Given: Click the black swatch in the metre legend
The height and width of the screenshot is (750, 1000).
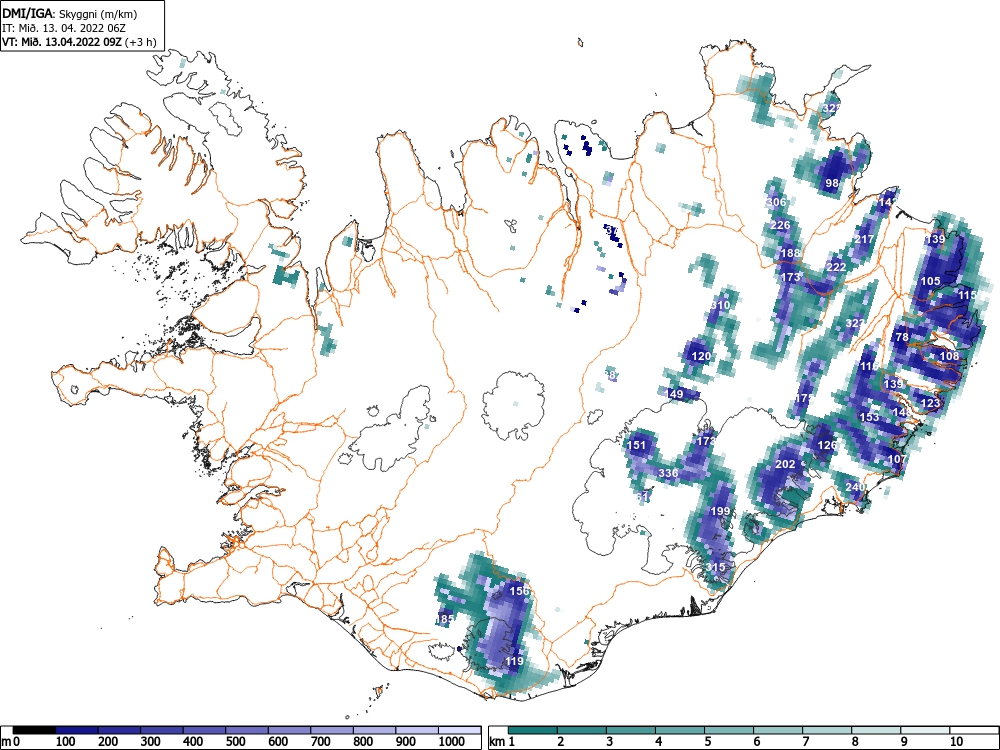Looking at the screenshot, I should (x=34, y=730).
